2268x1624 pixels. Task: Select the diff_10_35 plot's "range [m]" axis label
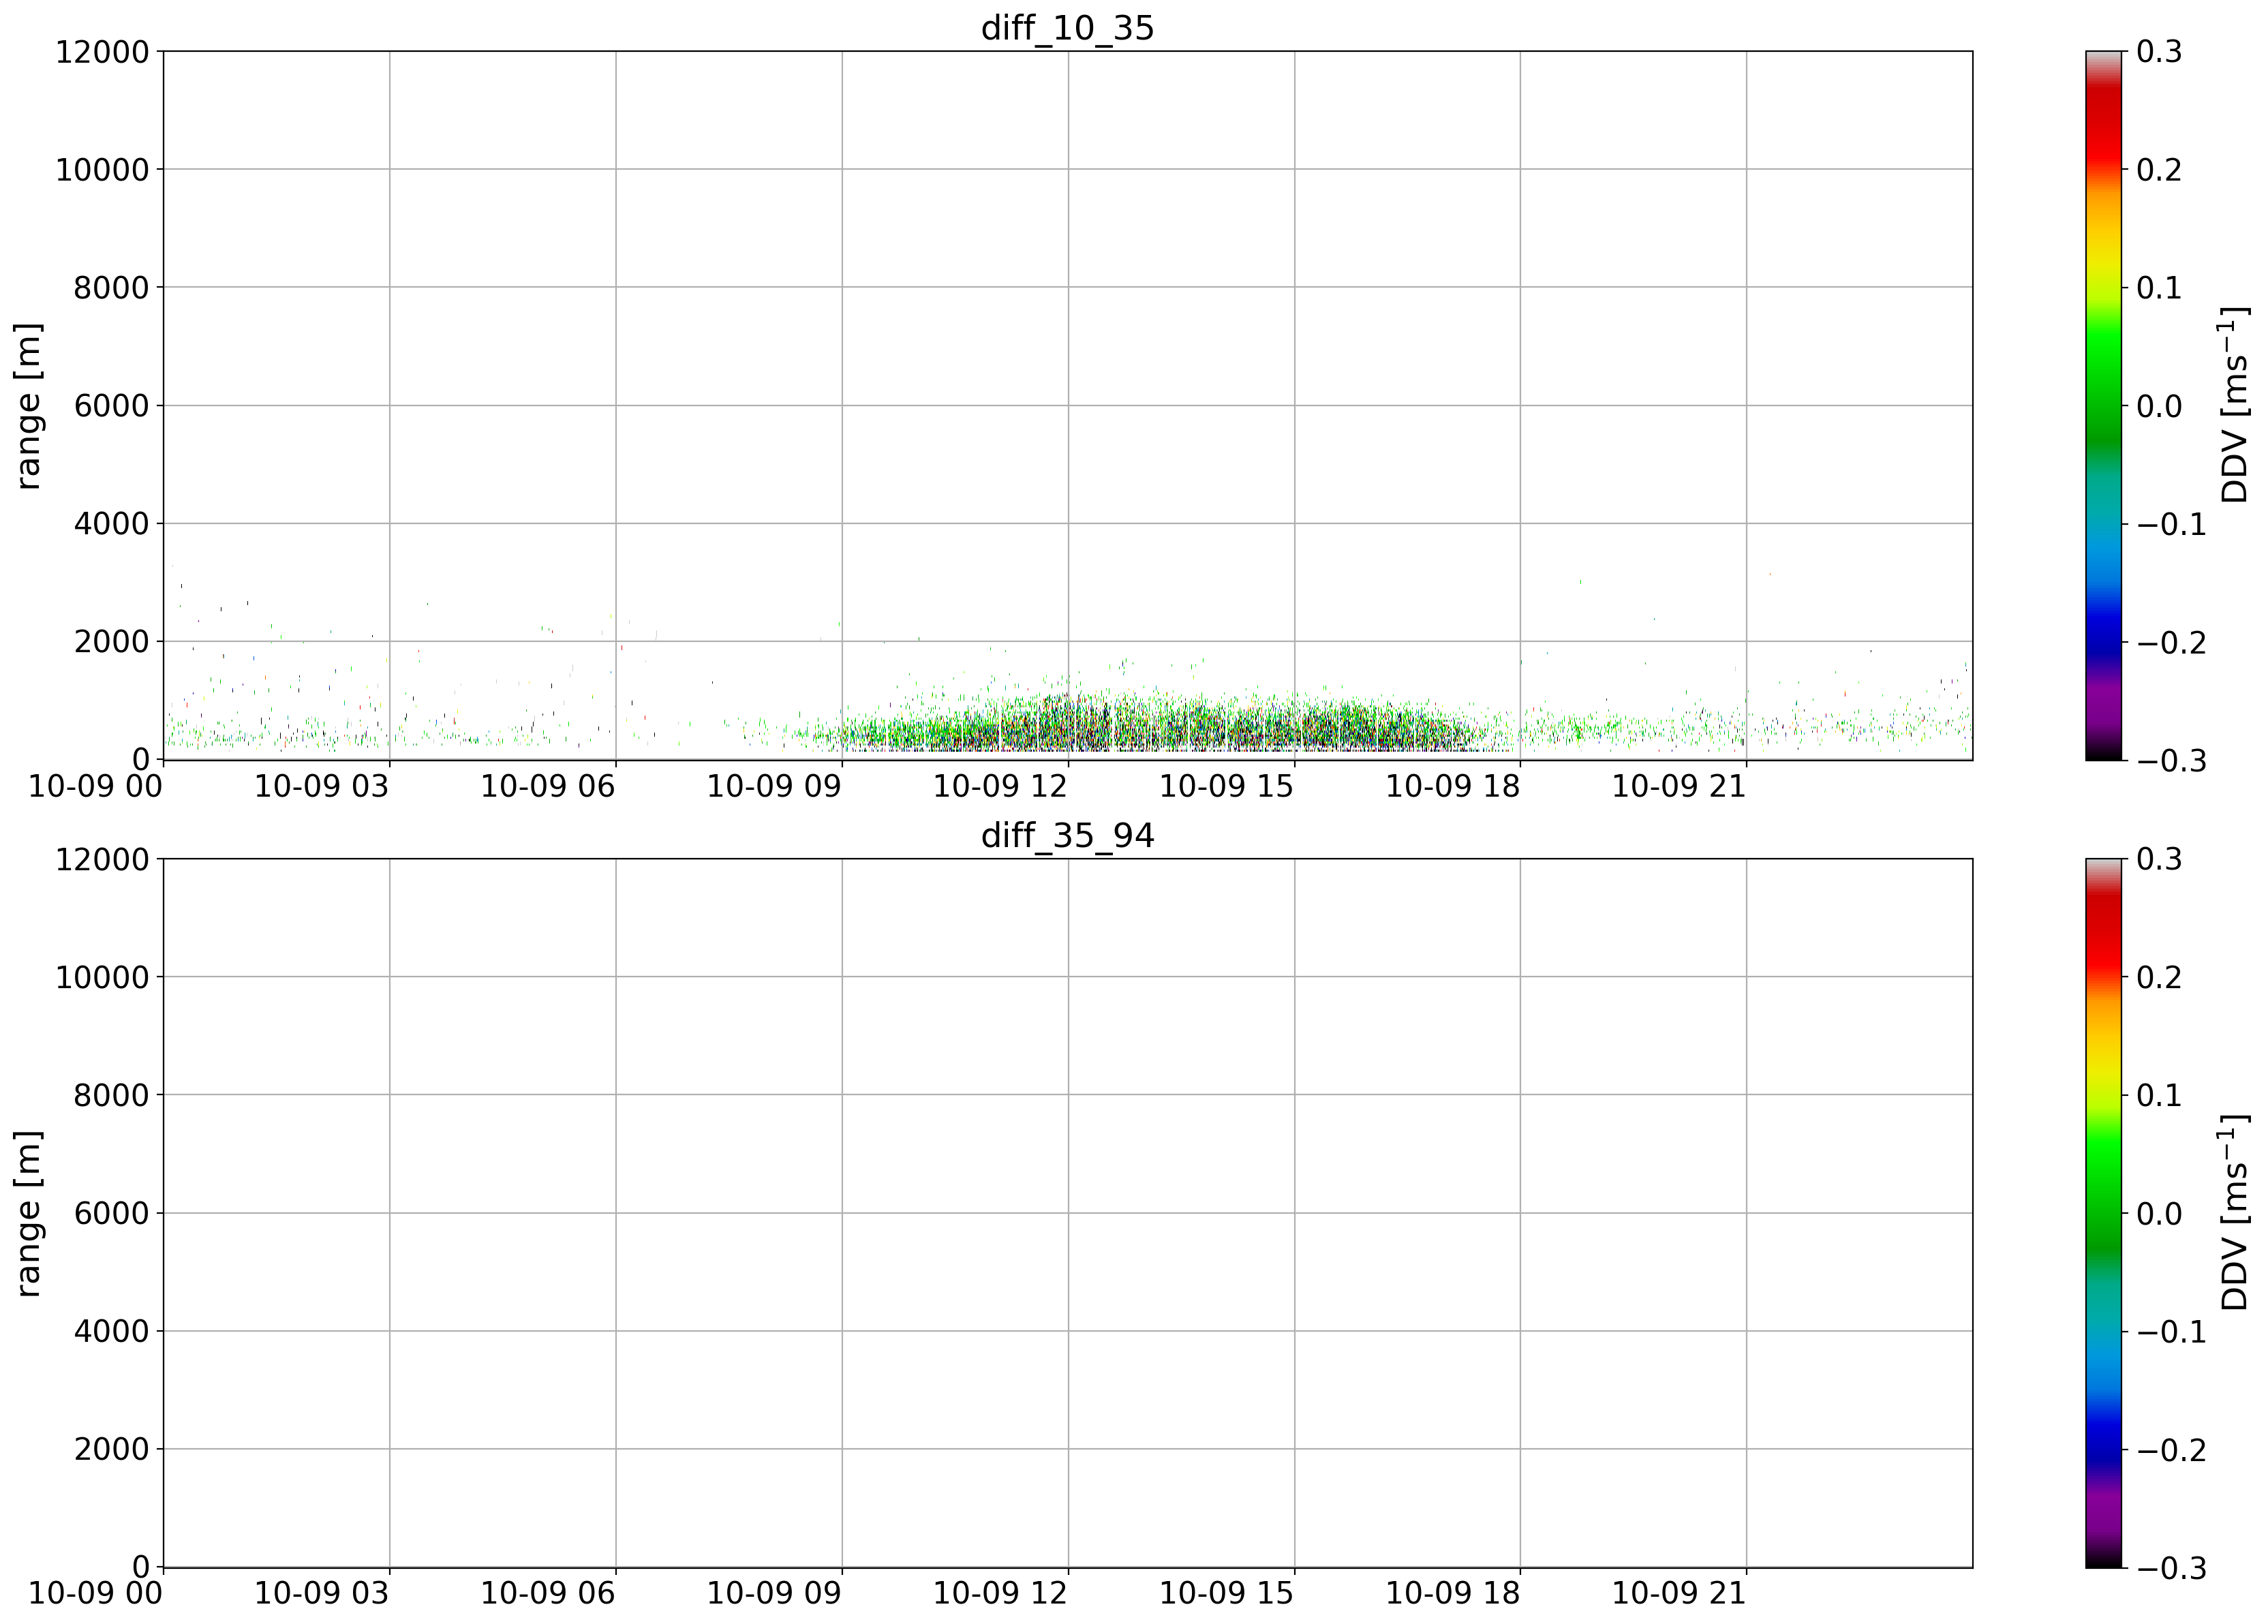pos(28,405)
